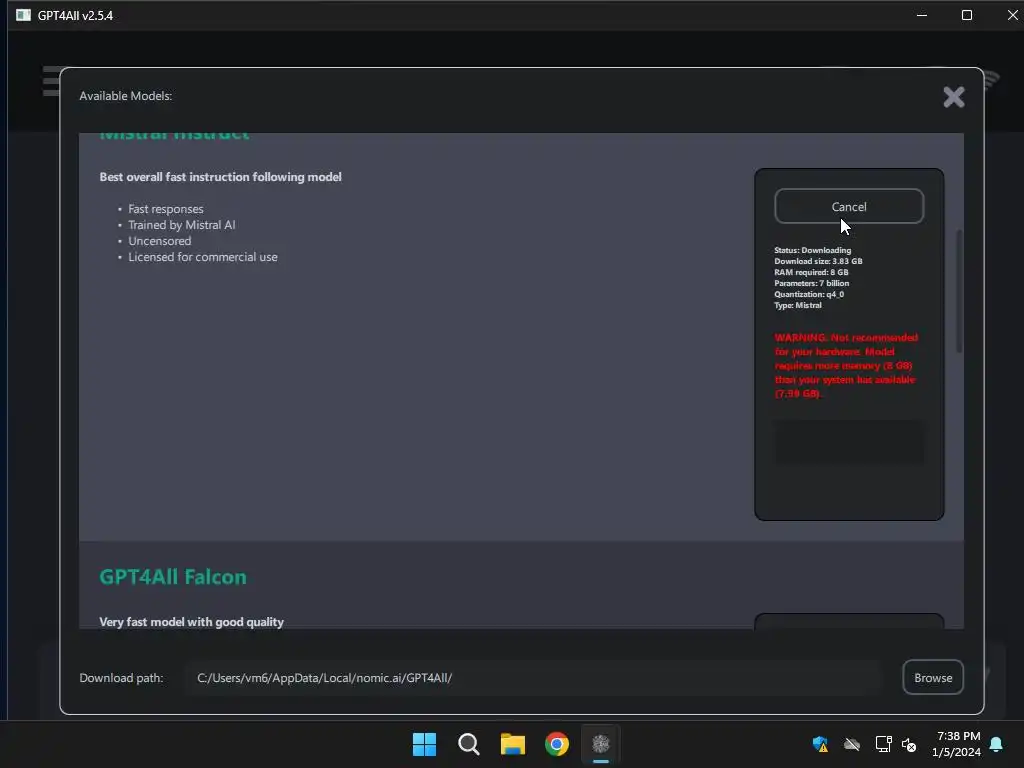Close the Available Models dialog
Screen dimensions: 1024x768
pyautogui.click(x=953, y=97)
